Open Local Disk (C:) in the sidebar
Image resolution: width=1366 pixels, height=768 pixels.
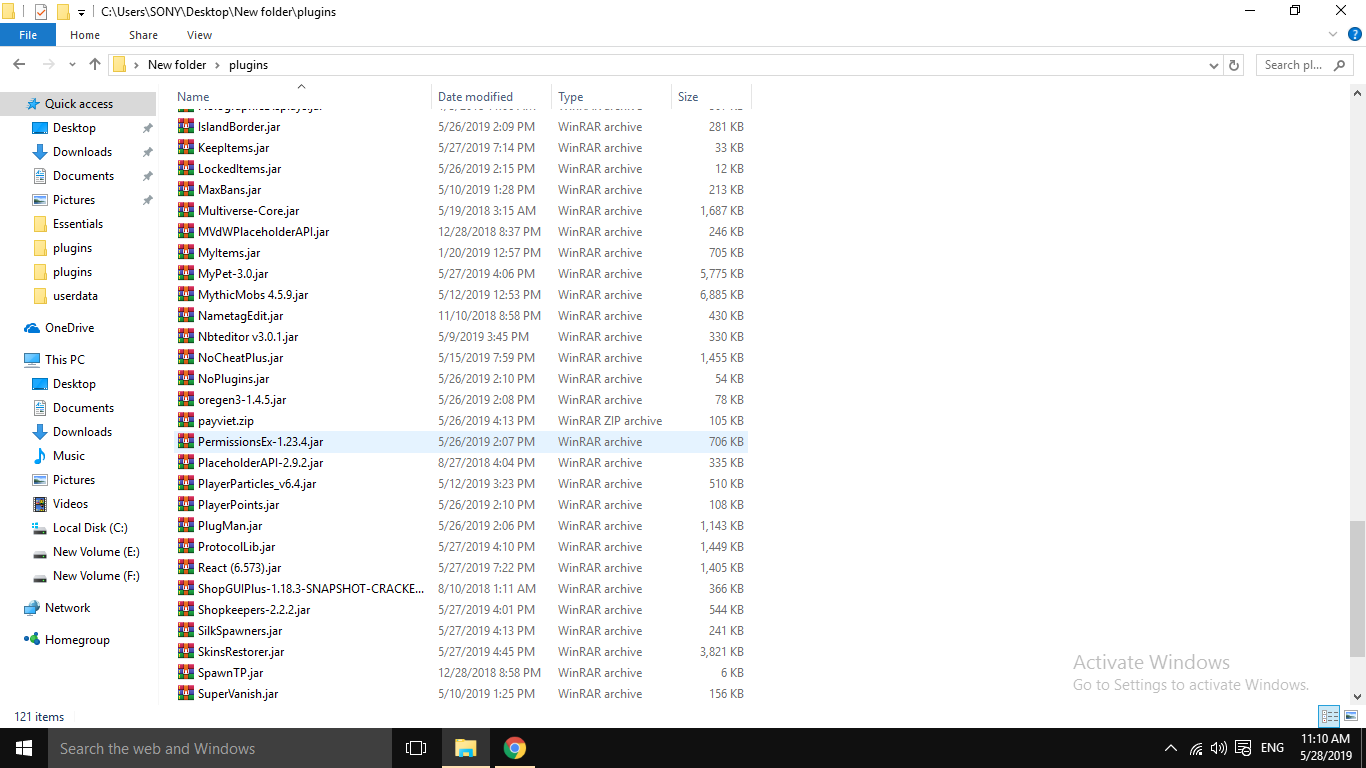(x=90, y=528)
